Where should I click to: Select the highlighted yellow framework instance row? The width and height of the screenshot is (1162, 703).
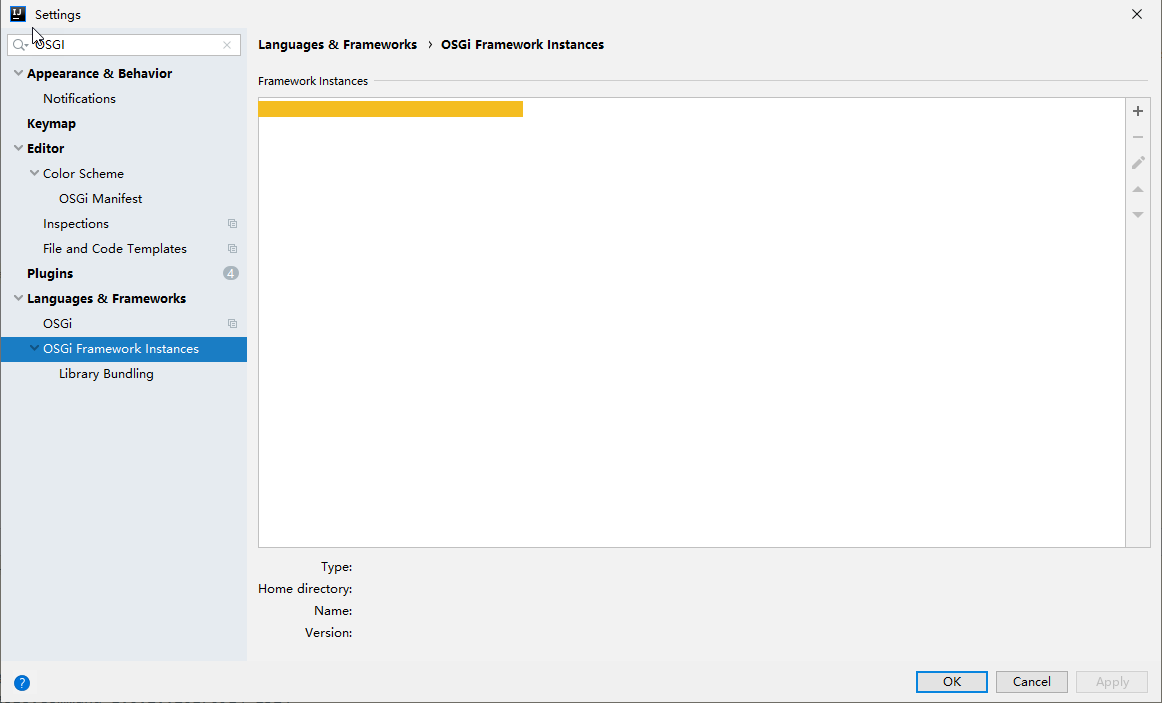click(x=391, y=109)
